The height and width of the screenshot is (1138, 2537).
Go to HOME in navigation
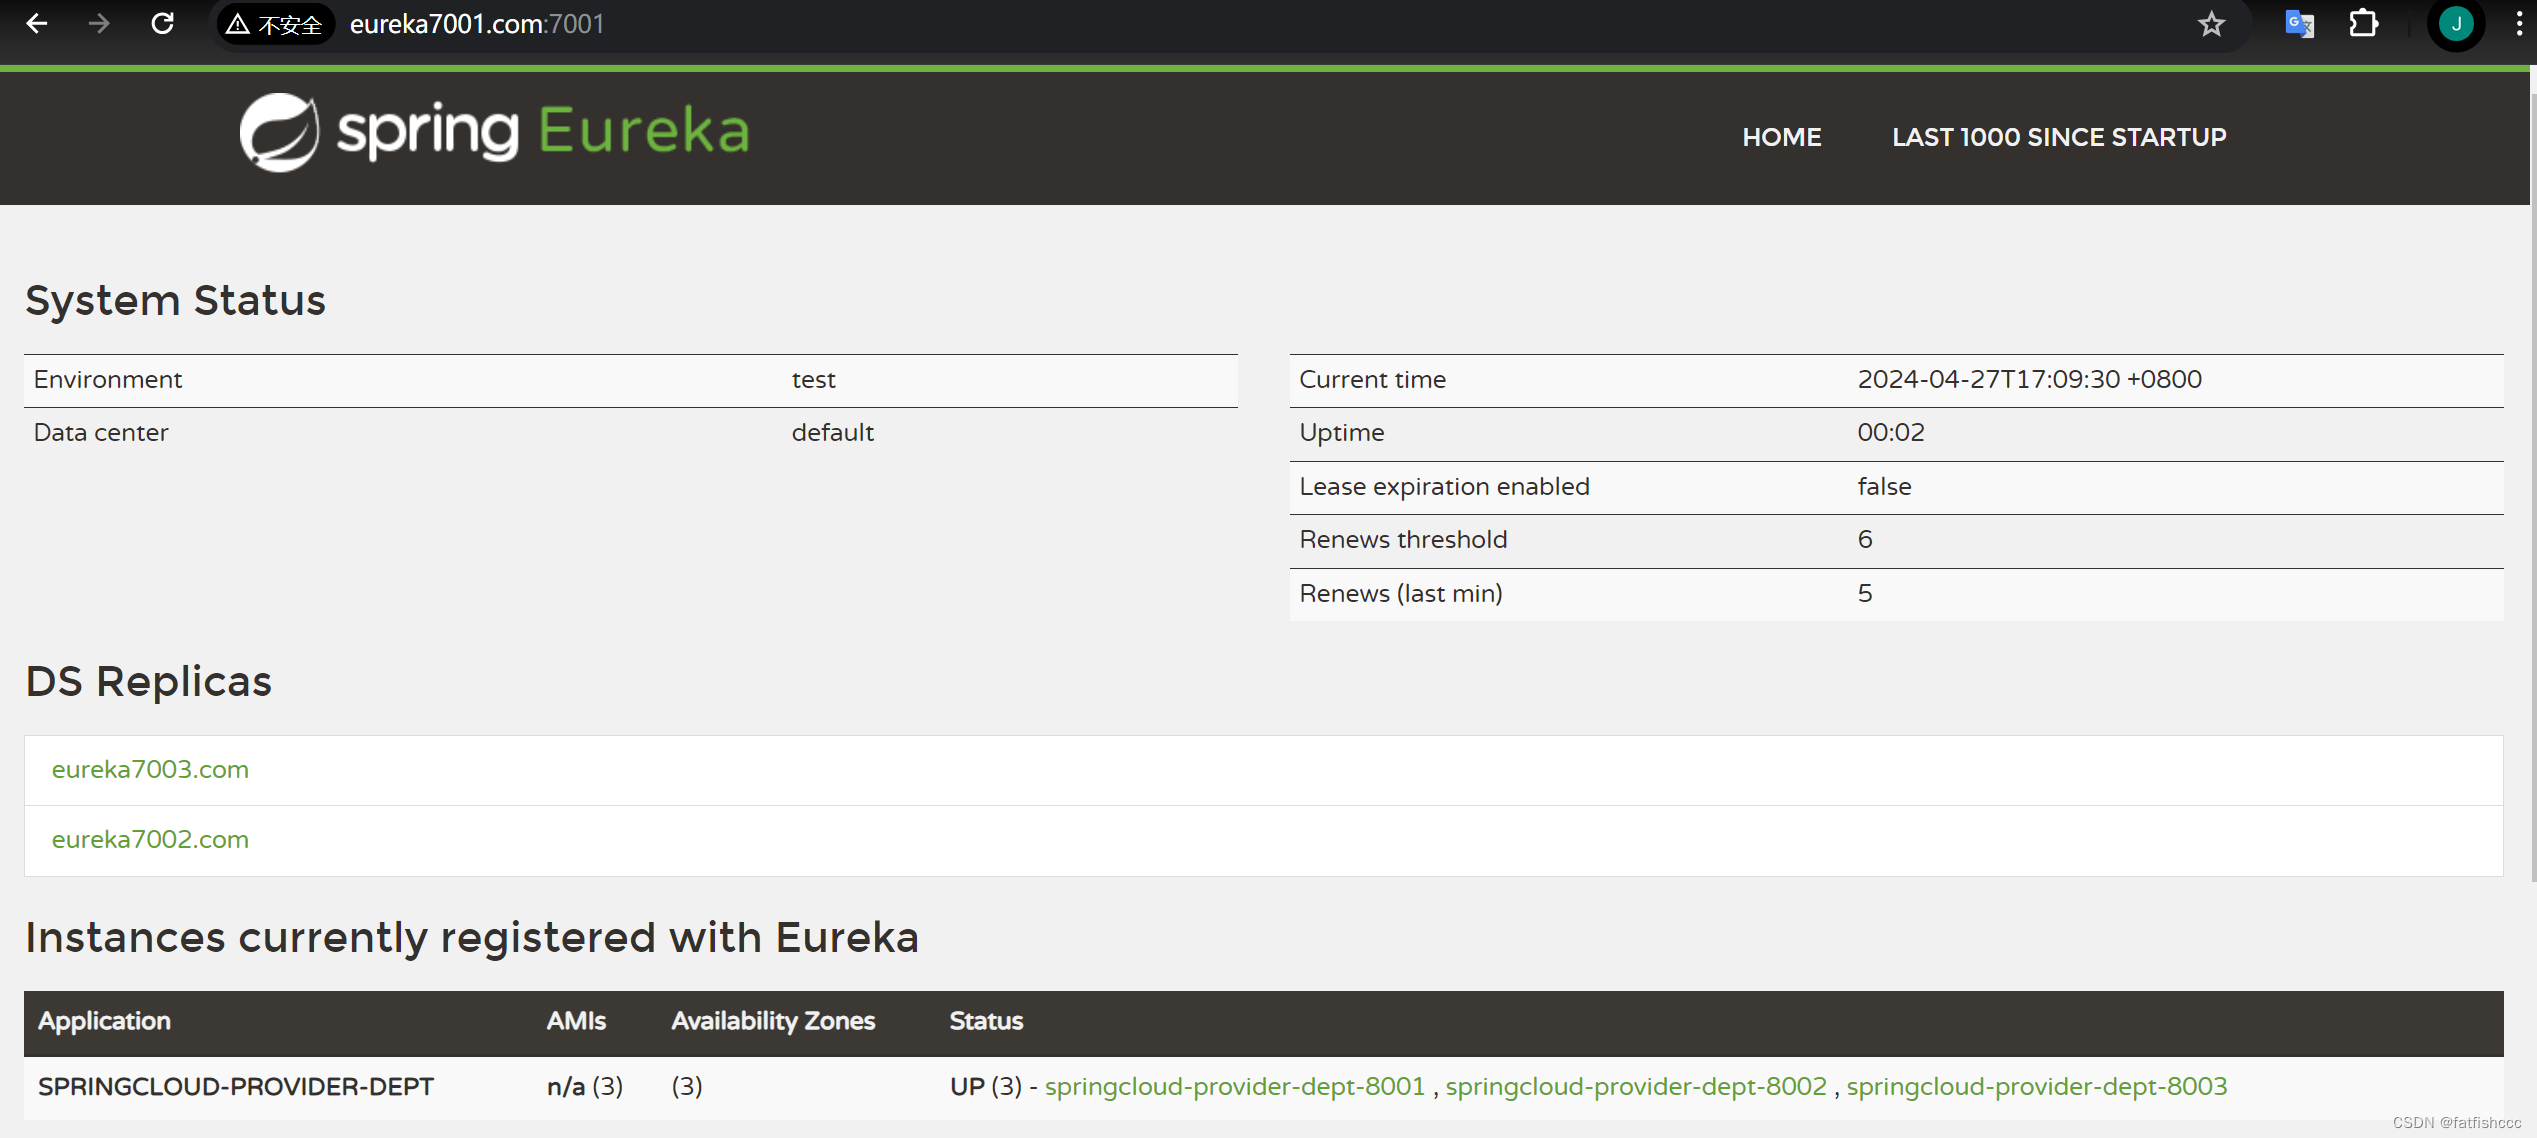[1781, 137]
